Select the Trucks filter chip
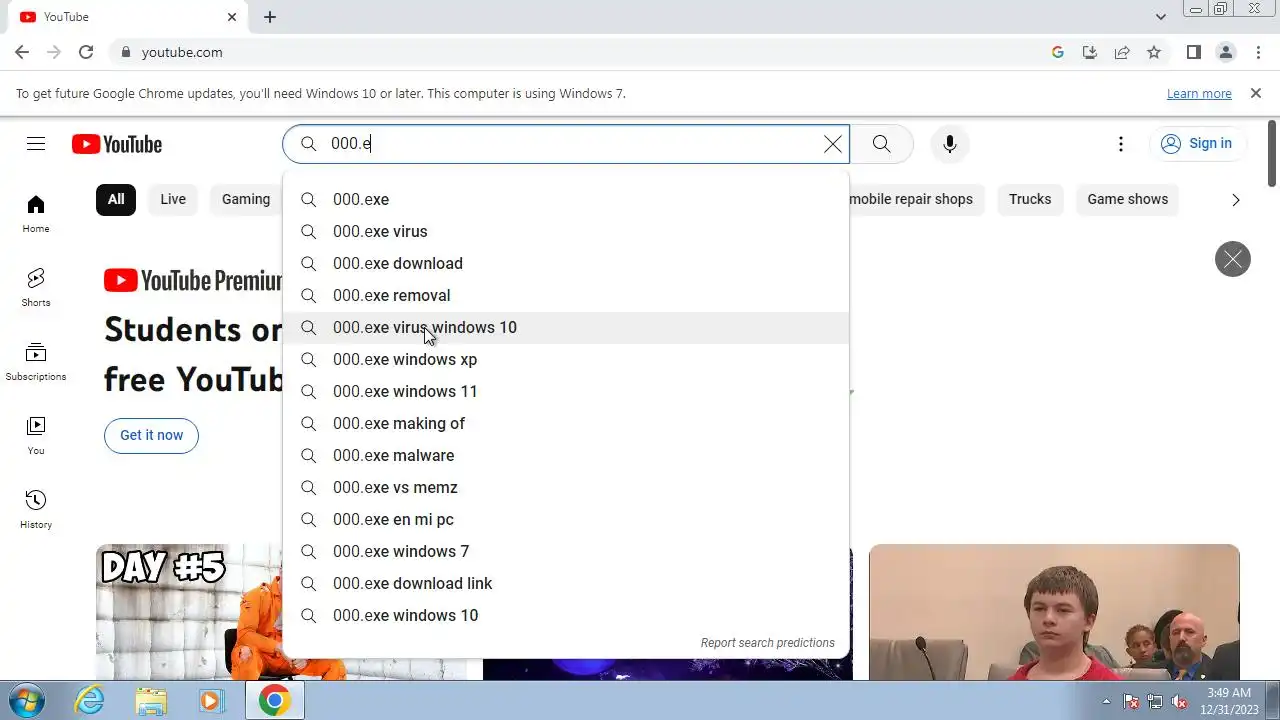The height and width of the screenshot is (720, 1280). (x=1030, y=199)
